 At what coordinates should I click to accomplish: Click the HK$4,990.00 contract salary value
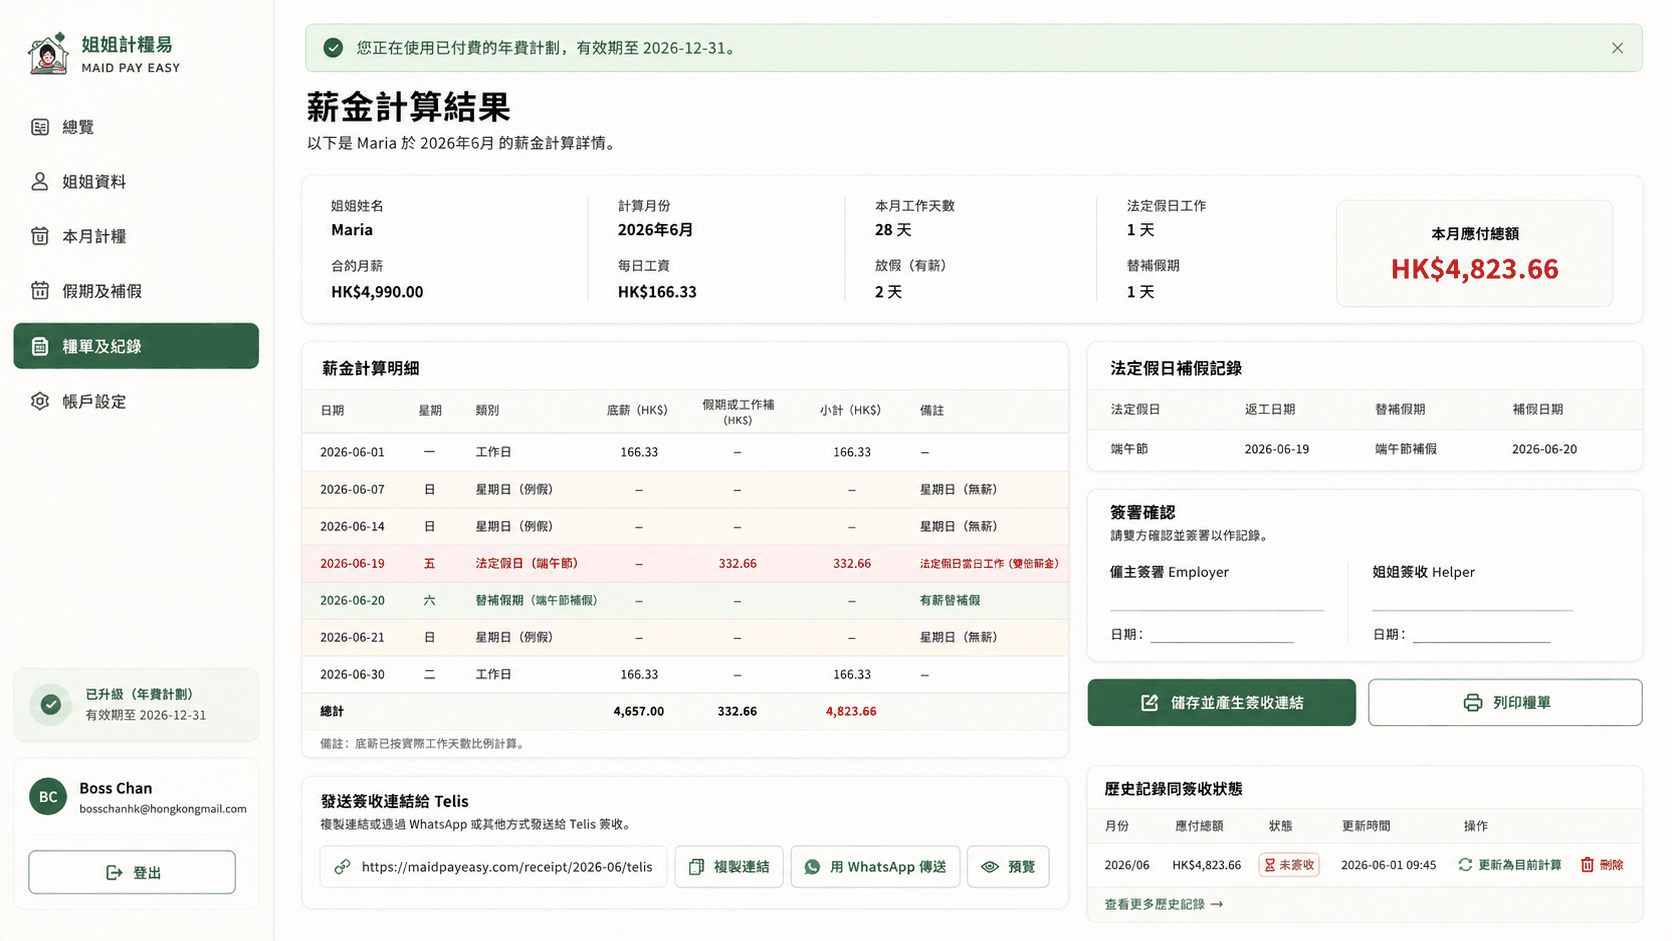pyautogui.click(x=377, y=292)
